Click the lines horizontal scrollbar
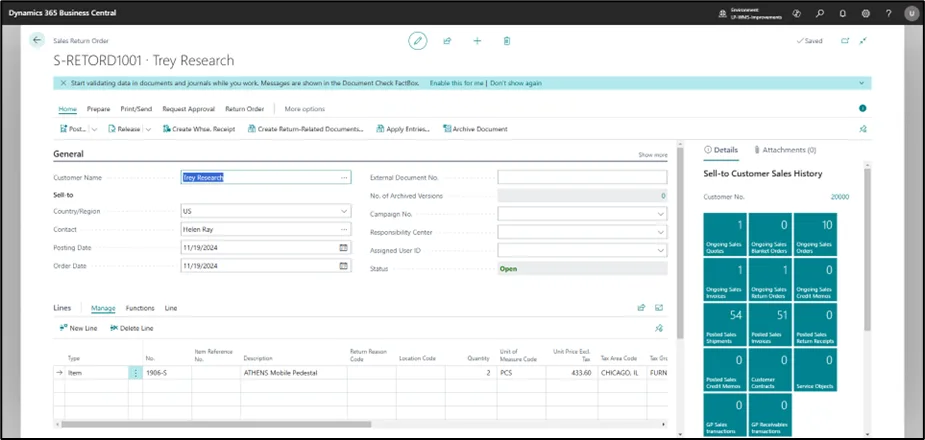Image resolution: width=925 pixels, height=440 pixels. pyautogui.click(x=216, y=424)
